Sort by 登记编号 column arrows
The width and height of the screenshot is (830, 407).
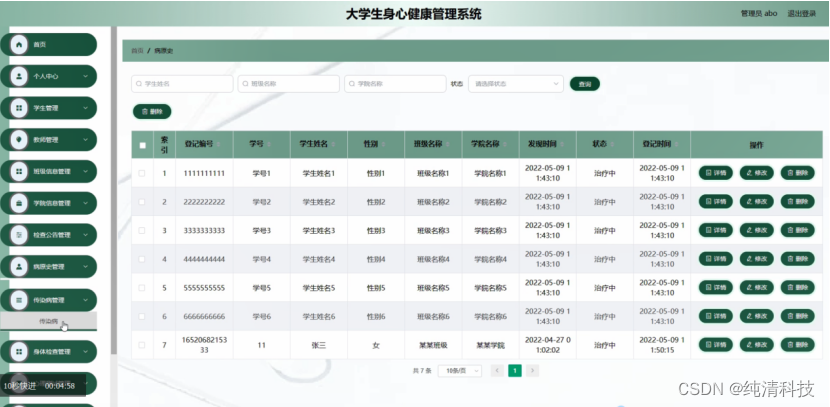(218, 144)
